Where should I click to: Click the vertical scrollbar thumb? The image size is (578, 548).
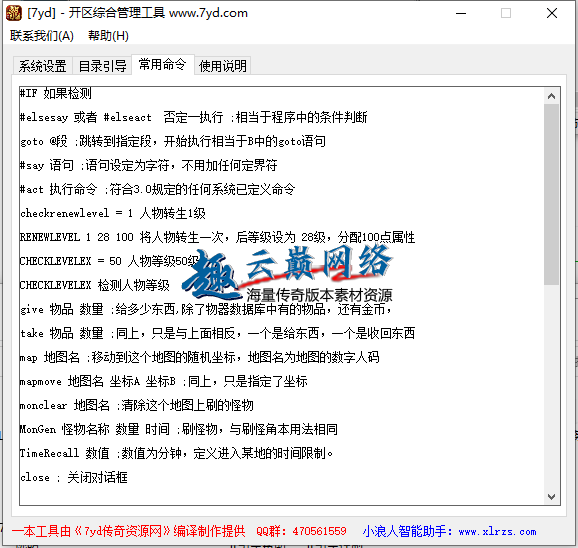[551, 194]
